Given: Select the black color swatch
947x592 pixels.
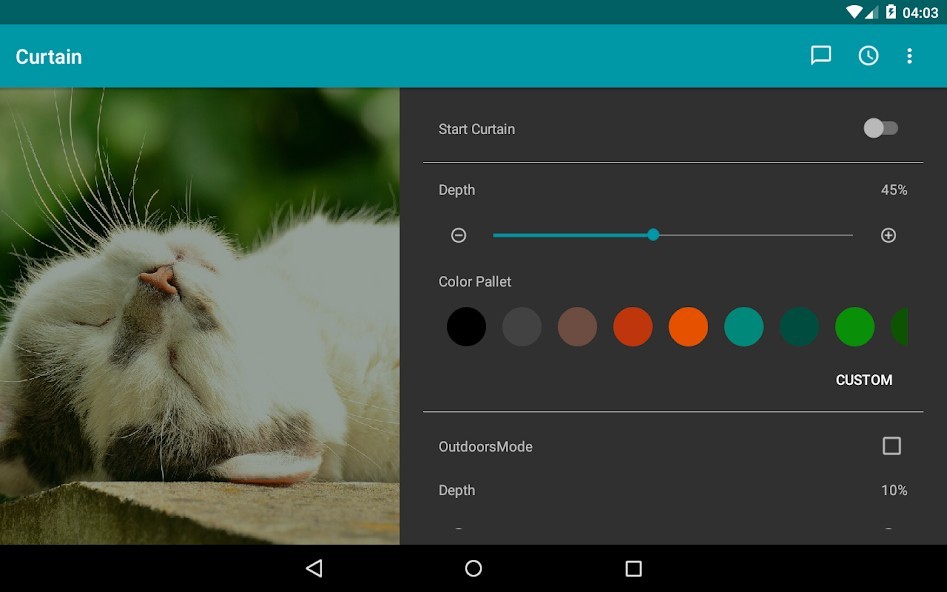Looking at the screenshot, I should click(466, 327).
